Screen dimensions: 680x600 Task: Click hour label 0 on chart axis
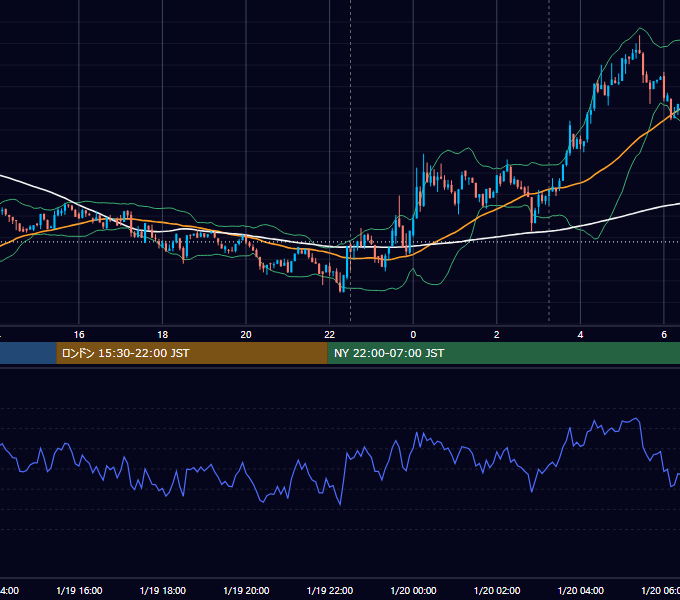pos(413,335)
